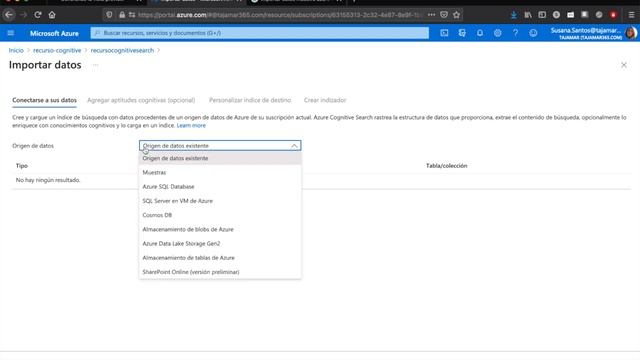Select the Crear indizador tab
Screen dimensions: 640x360
325,100
